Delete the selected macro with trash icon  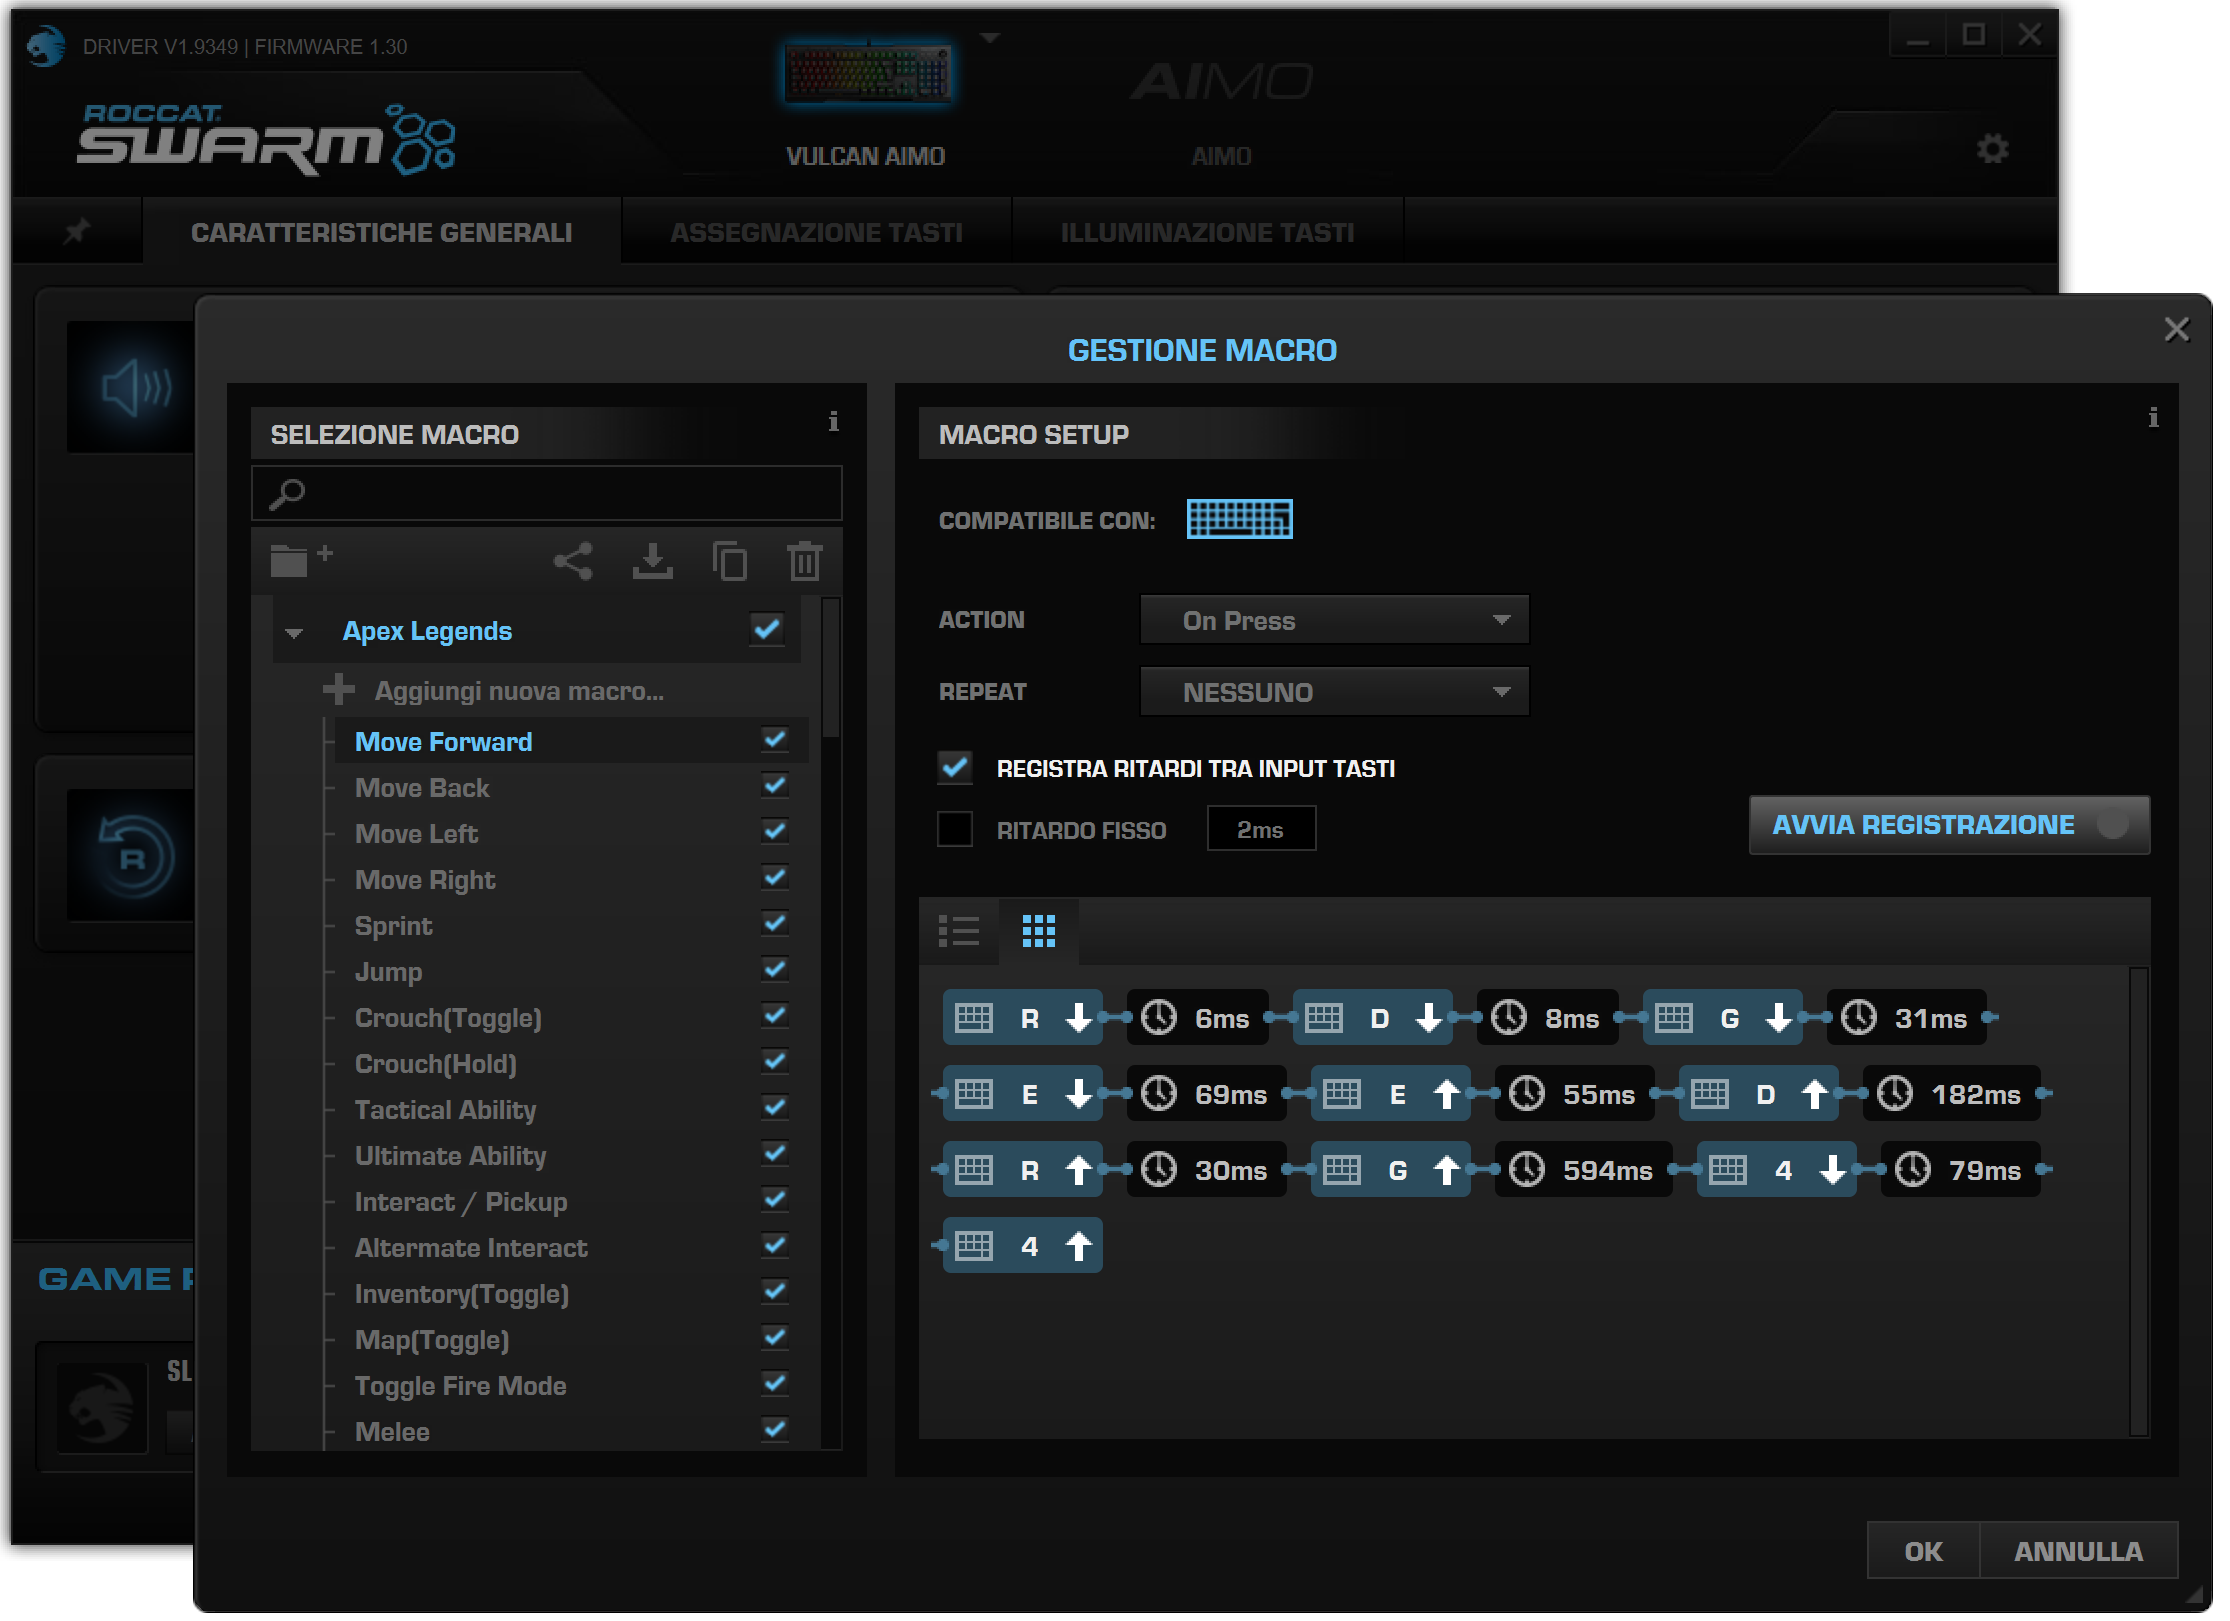(x=805, y=561)
